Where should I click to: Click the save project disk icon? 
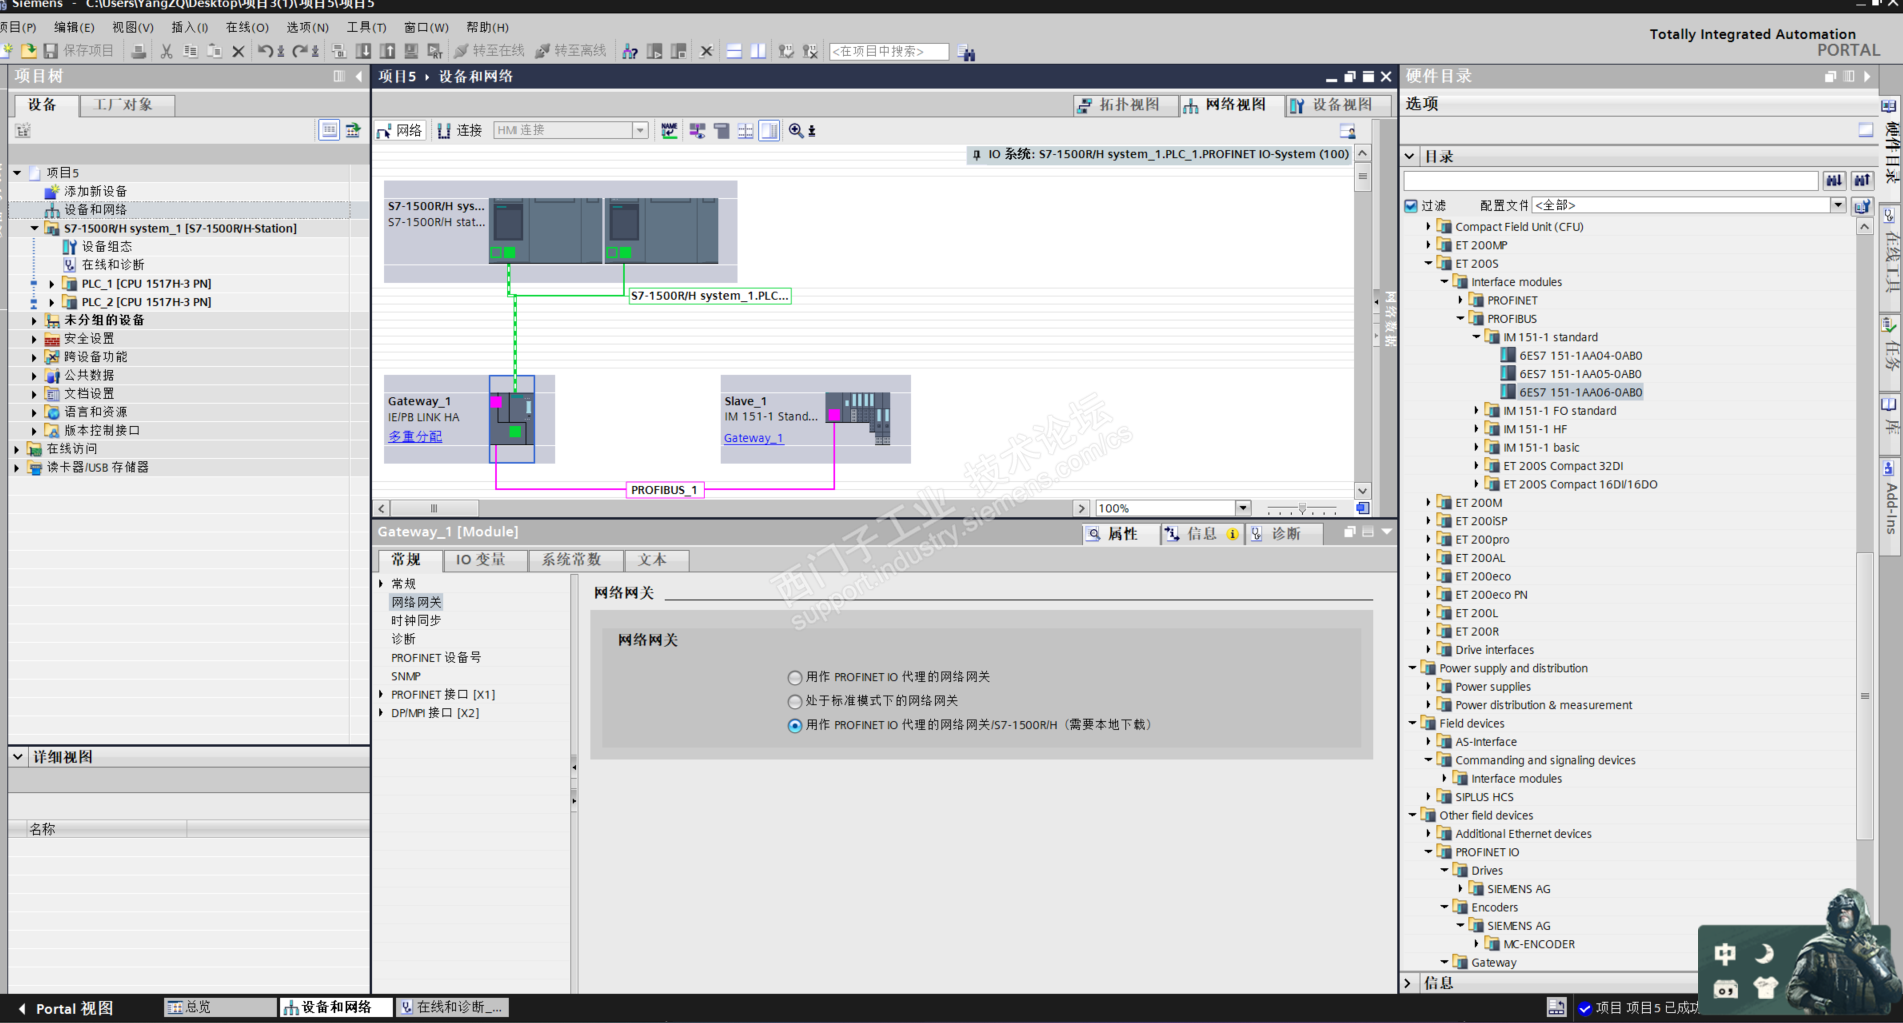pyautogui.click(x=51, y=51)
